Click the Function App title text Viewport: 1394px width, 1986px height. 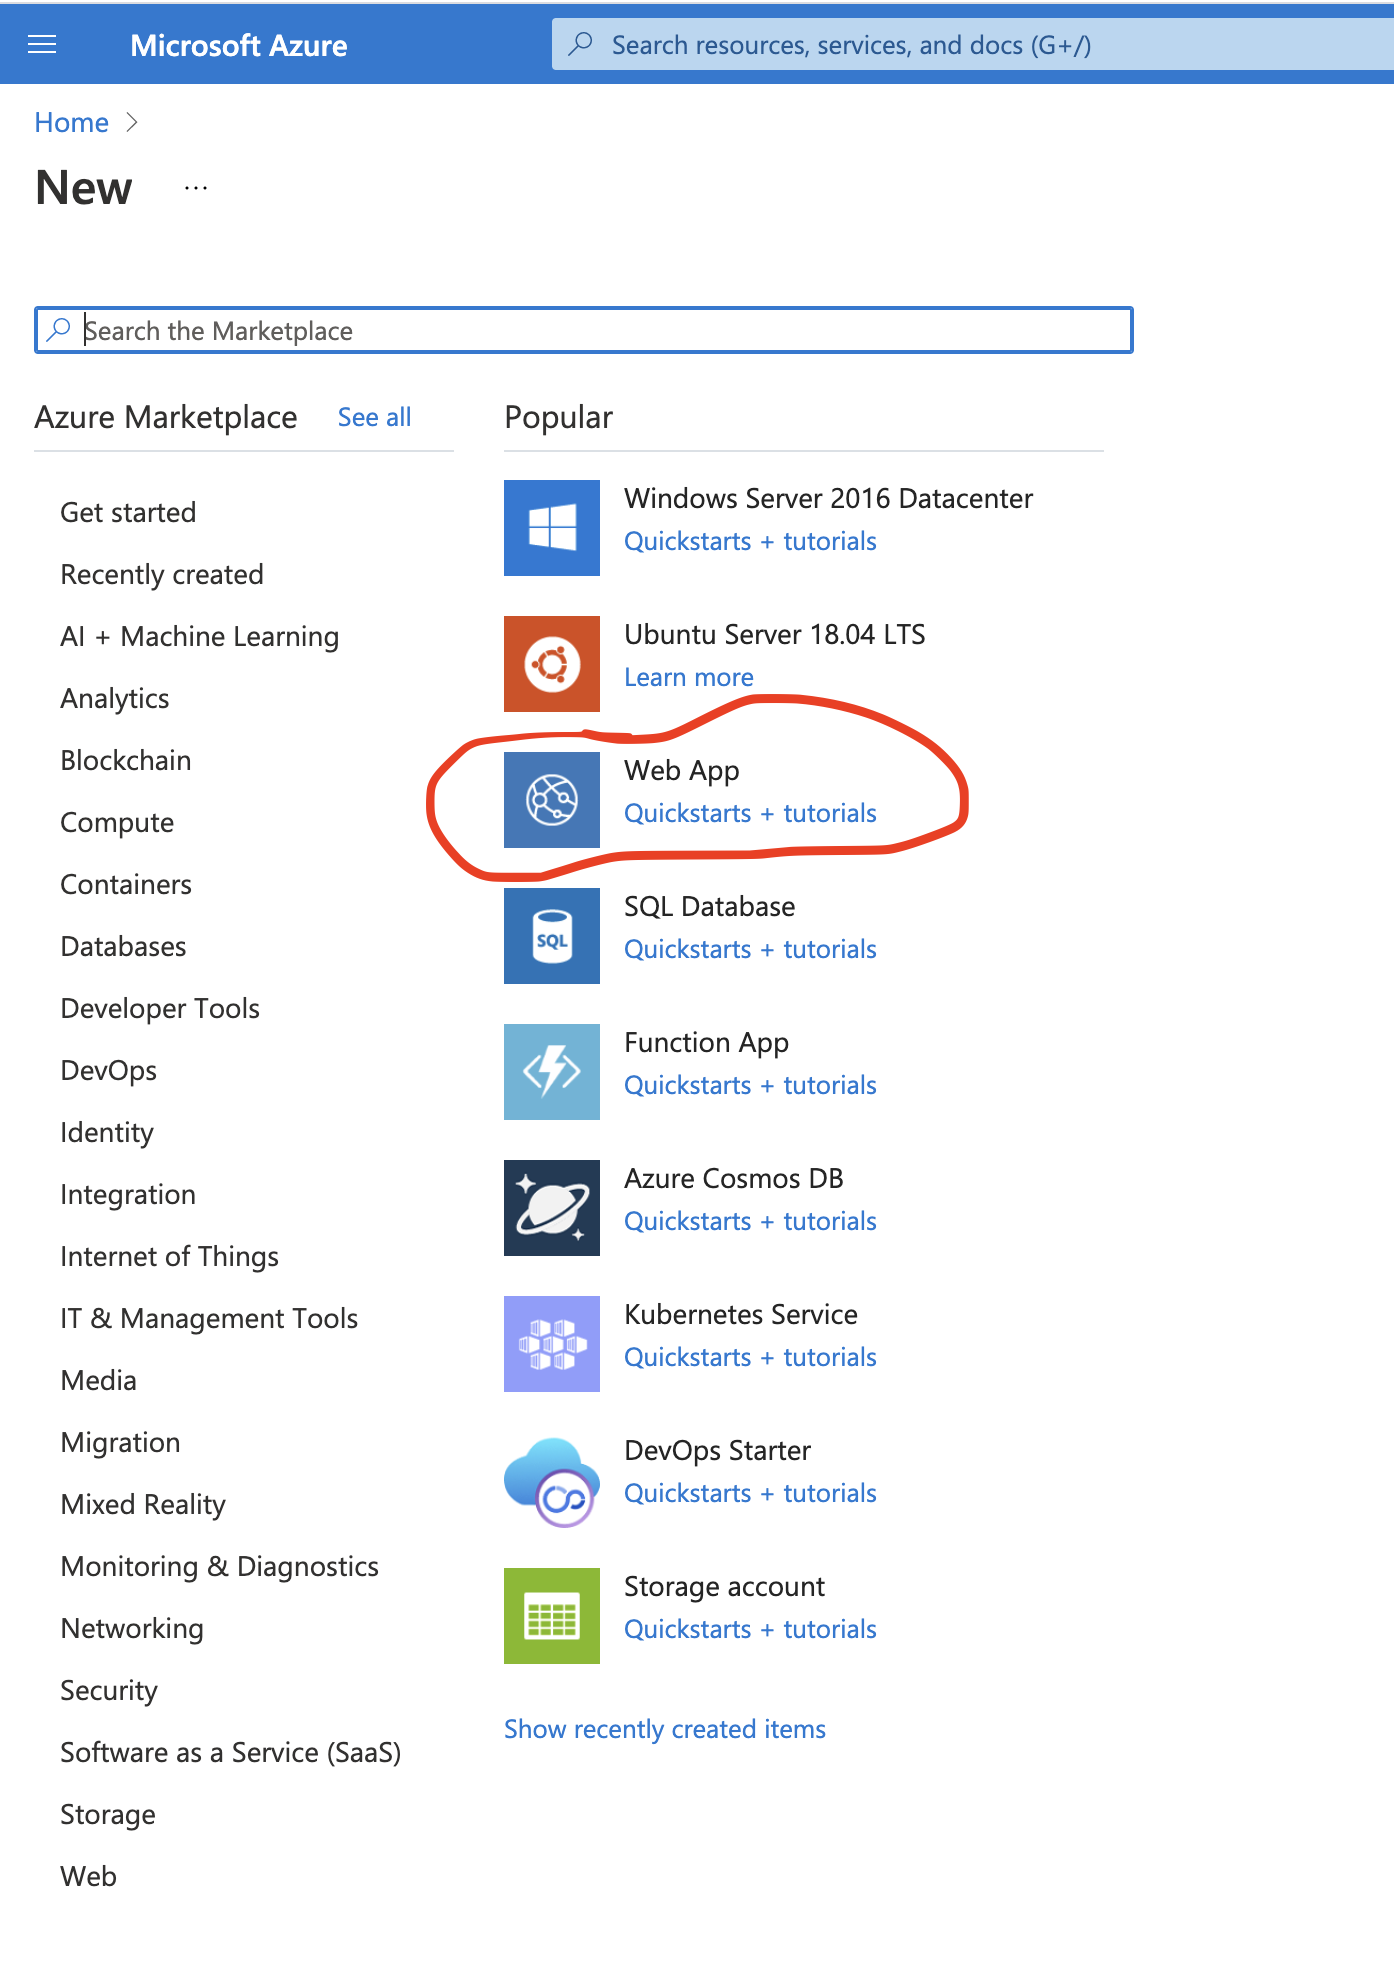tap(707, 1042)
